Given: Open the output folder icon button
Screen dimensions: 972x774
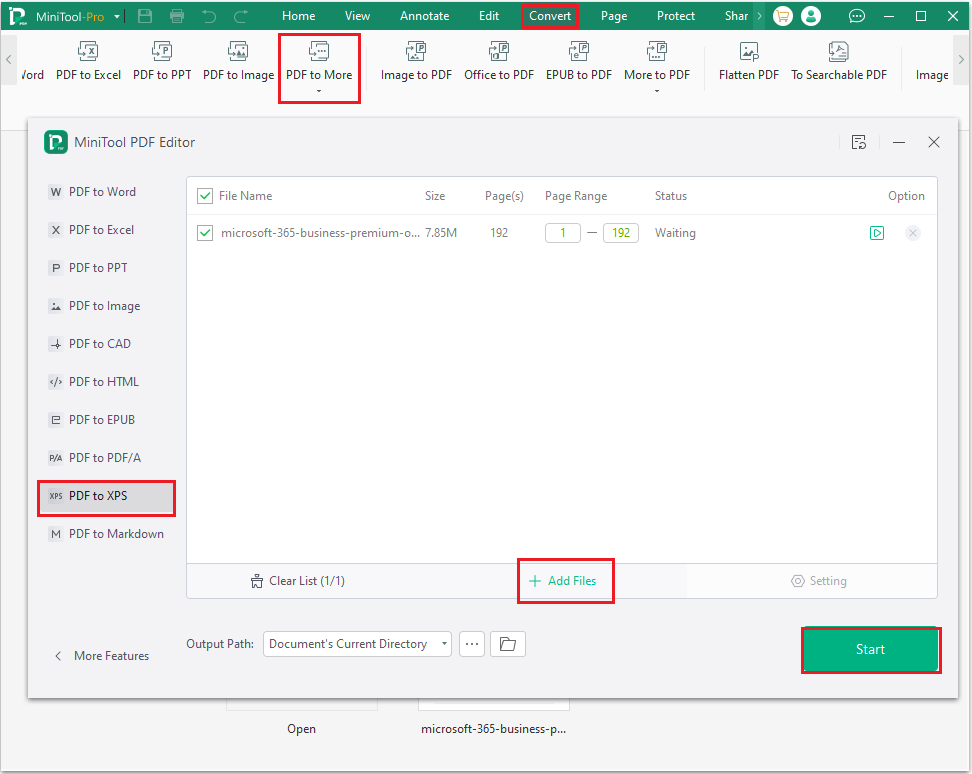Looking at the screenshot, I should [508, 644].
